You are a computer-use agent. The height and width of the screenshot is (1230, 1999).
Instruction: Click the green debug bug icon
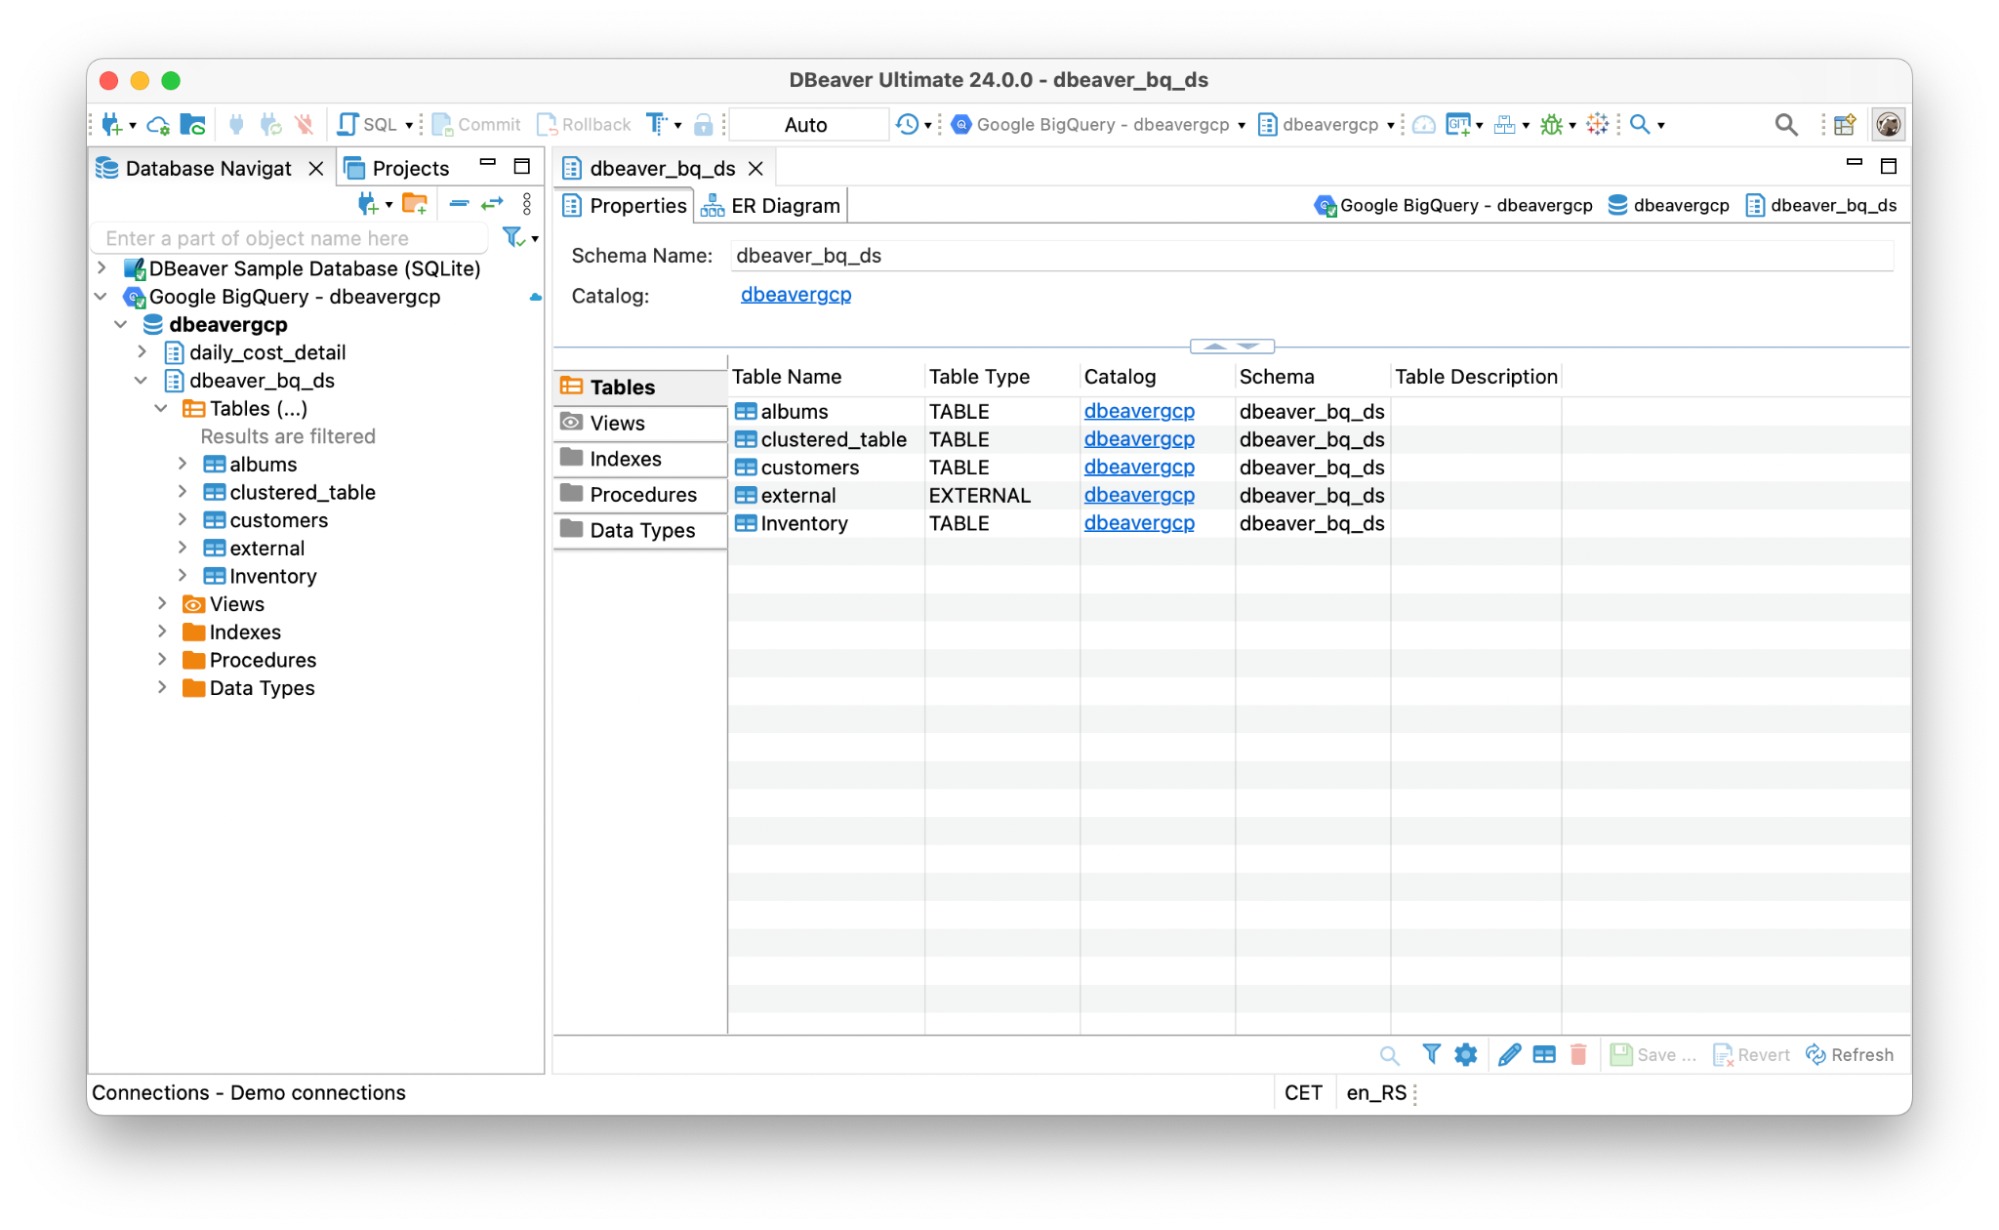(1551, 124)
